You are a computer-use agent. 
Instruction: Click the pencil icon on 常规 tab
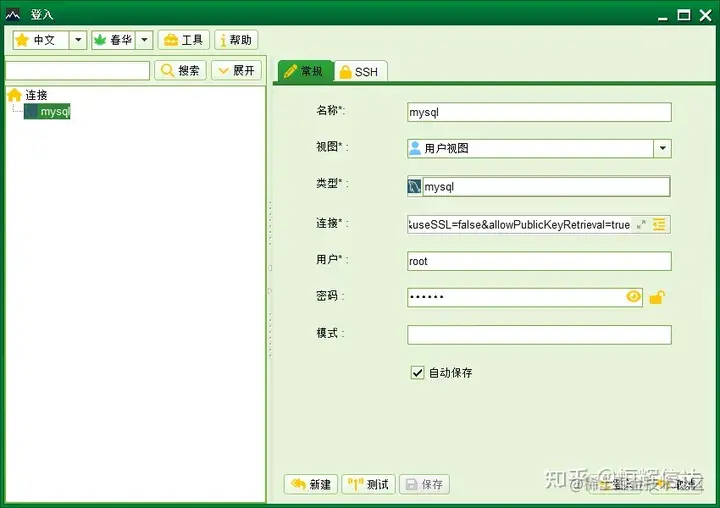click(x=290, y=71)
